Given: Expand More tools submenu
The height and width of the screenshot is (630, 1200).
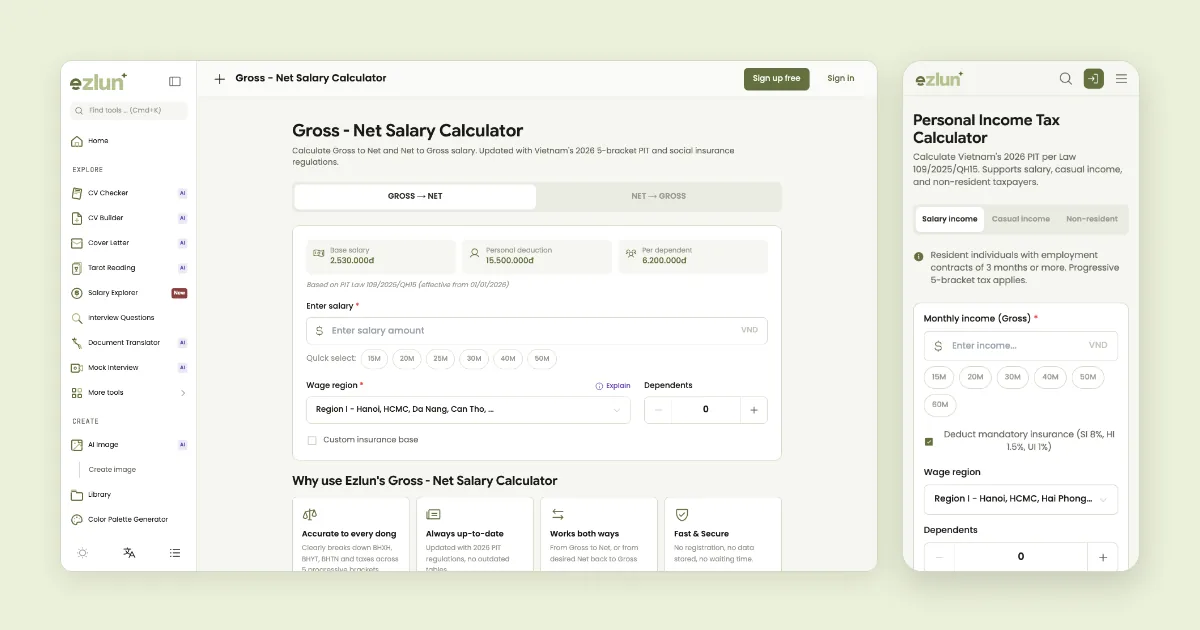Looking at the screenshot, I should 129,393.
